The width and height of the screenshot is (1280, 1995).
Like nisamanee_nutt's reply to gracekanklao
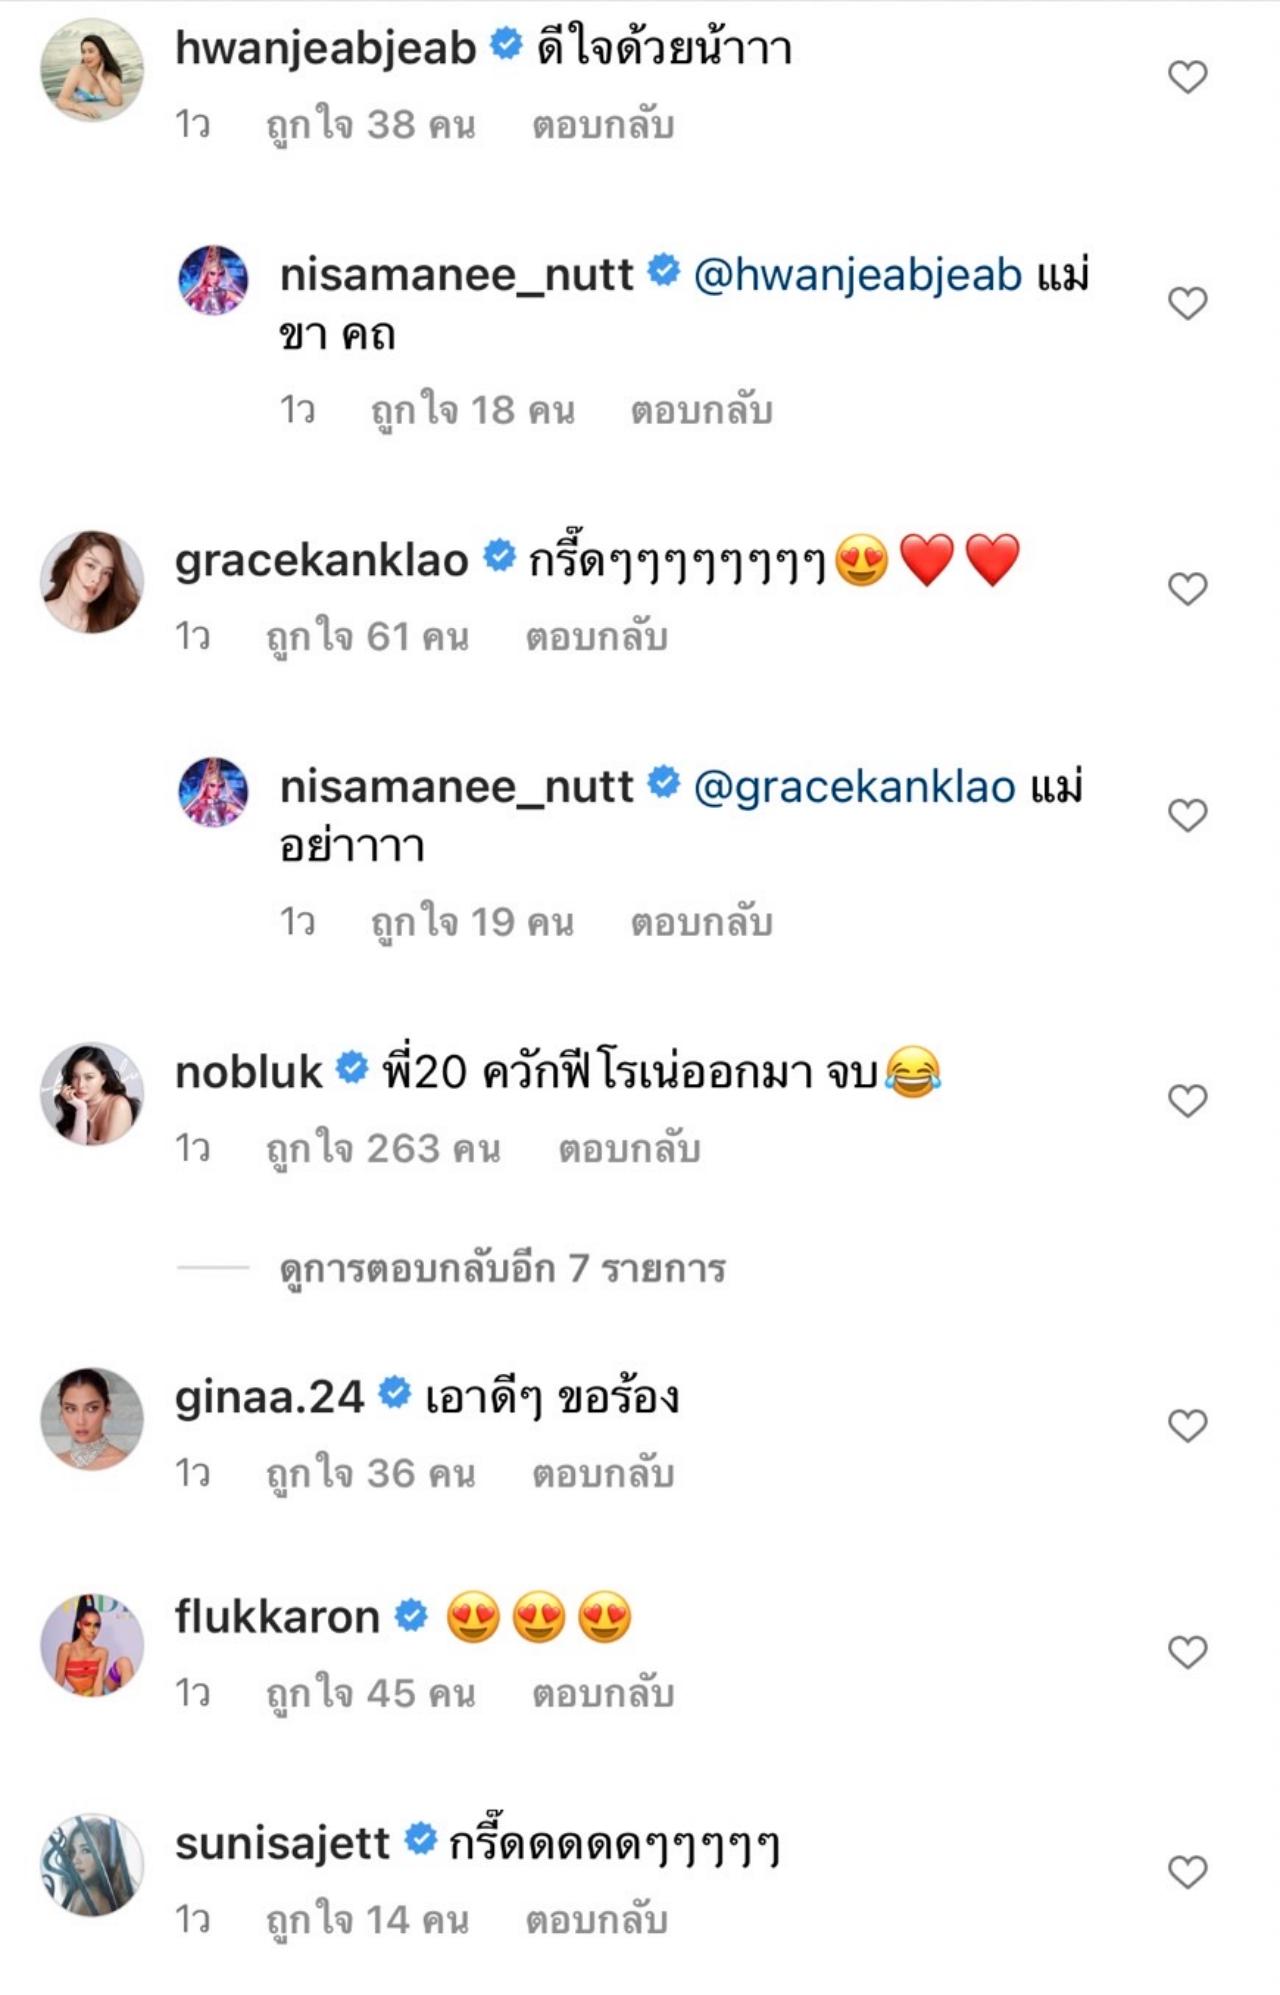[x=1188, y=816]
